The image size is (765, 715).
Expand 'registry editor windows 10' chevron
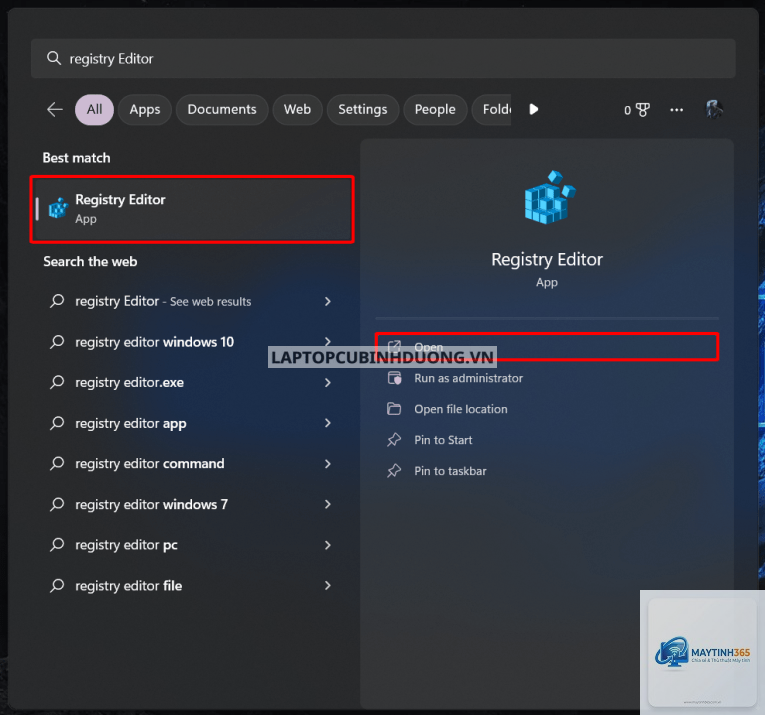(328, 341)
